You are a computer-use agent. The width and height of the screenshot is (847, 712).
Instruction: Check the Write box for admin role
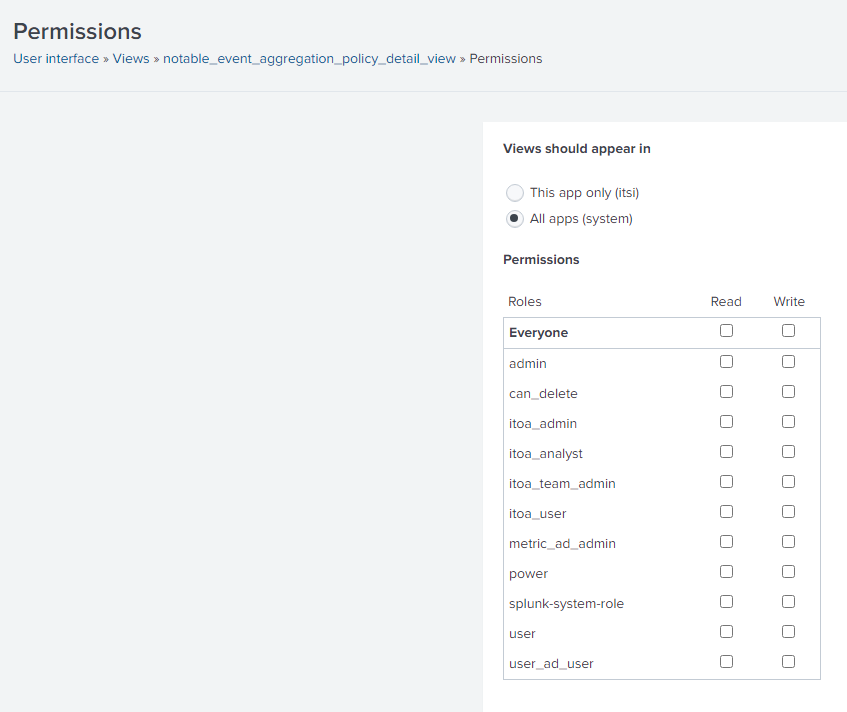pyautogui.click(x=787, y=361)
